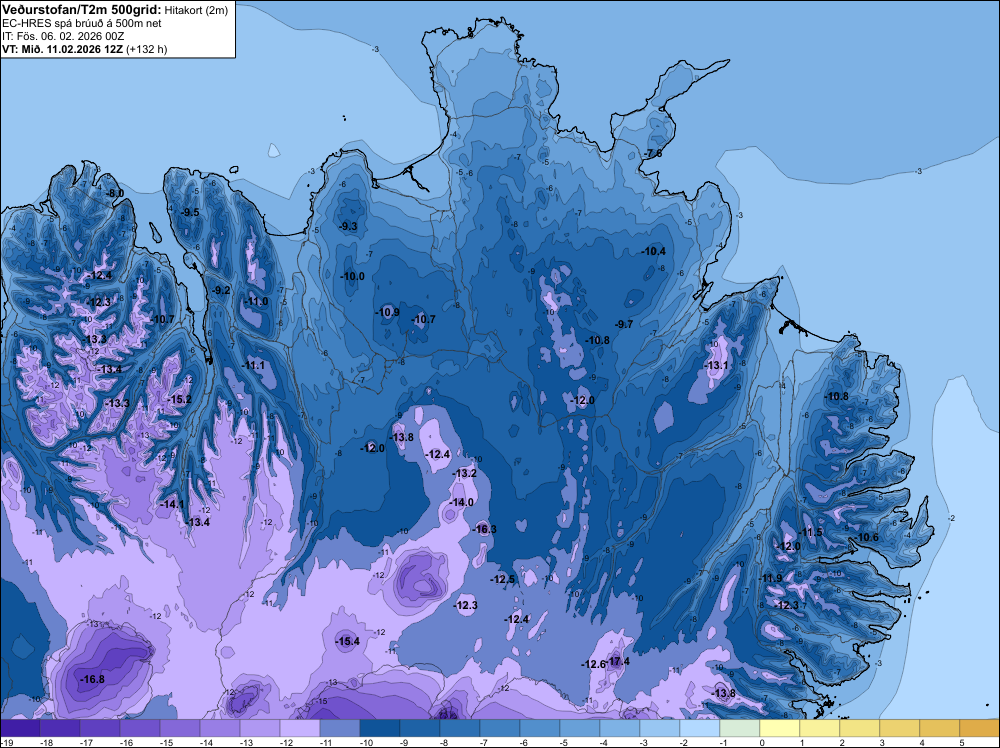
Task: Click the -9.5 temperature value
Action: coord(189,212)
